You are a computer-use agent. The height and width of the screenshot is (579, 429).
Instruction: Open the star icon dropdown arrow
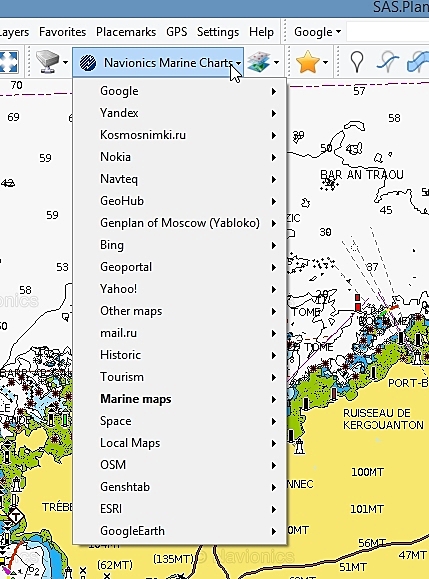pos(325,62)
